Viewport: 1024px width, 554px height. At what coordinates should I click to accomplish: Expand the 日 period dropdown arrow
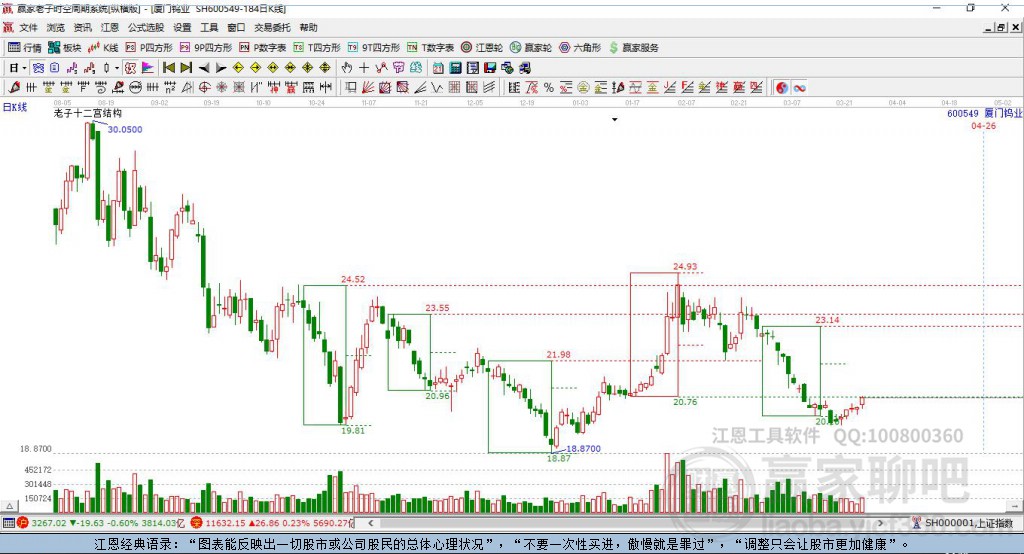tap(24, 68)
